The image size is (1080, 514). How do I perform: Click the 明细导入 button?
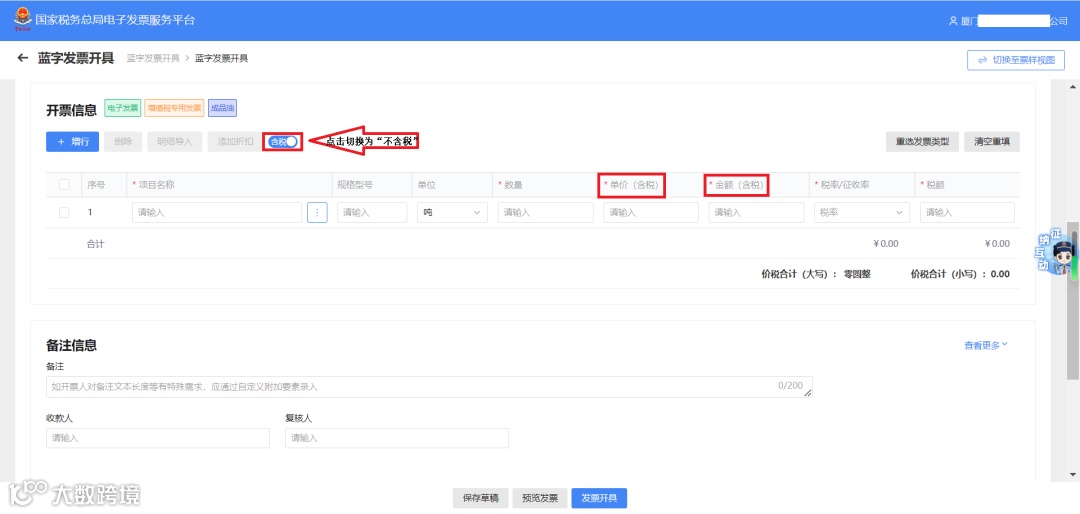pyautogui.click(x=175, y=142)
